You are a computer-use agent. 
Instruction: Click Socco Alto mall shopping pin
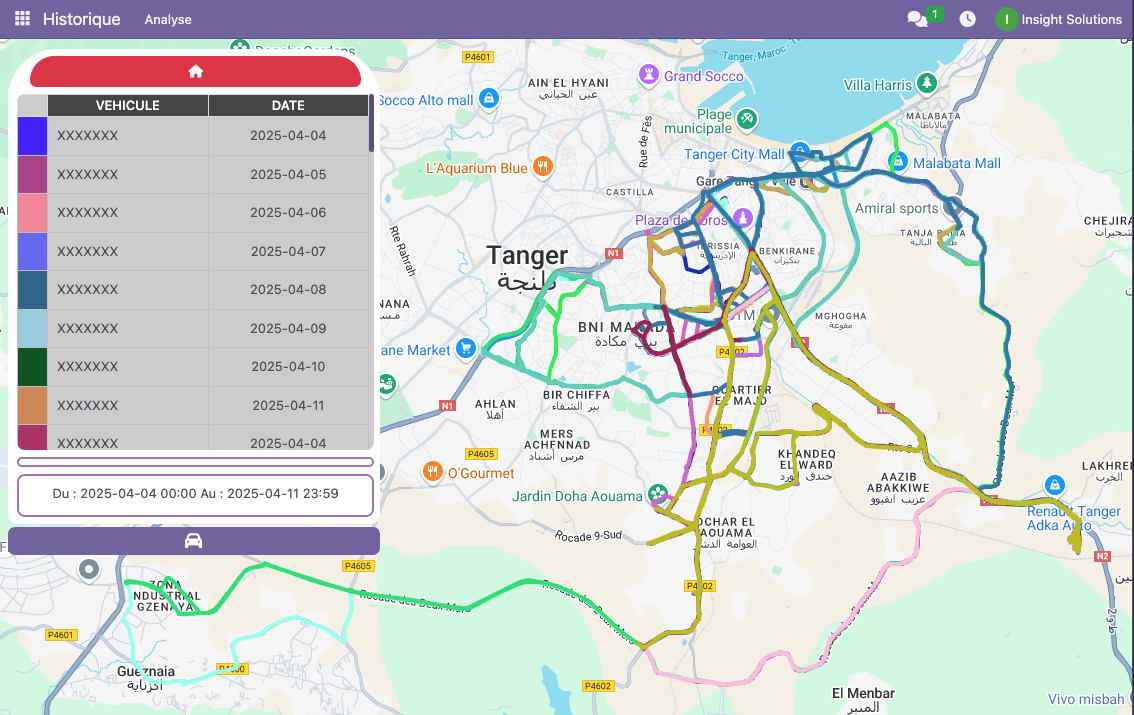pos(489,98)
